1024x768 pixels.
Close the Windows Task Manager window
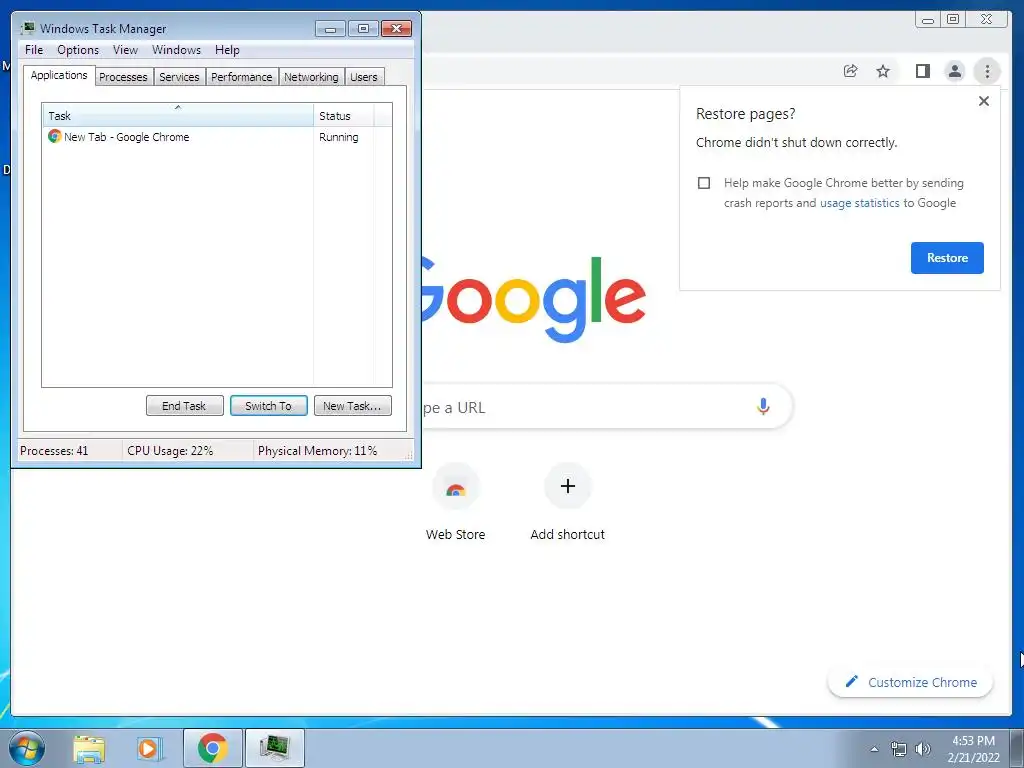[396, 29]
